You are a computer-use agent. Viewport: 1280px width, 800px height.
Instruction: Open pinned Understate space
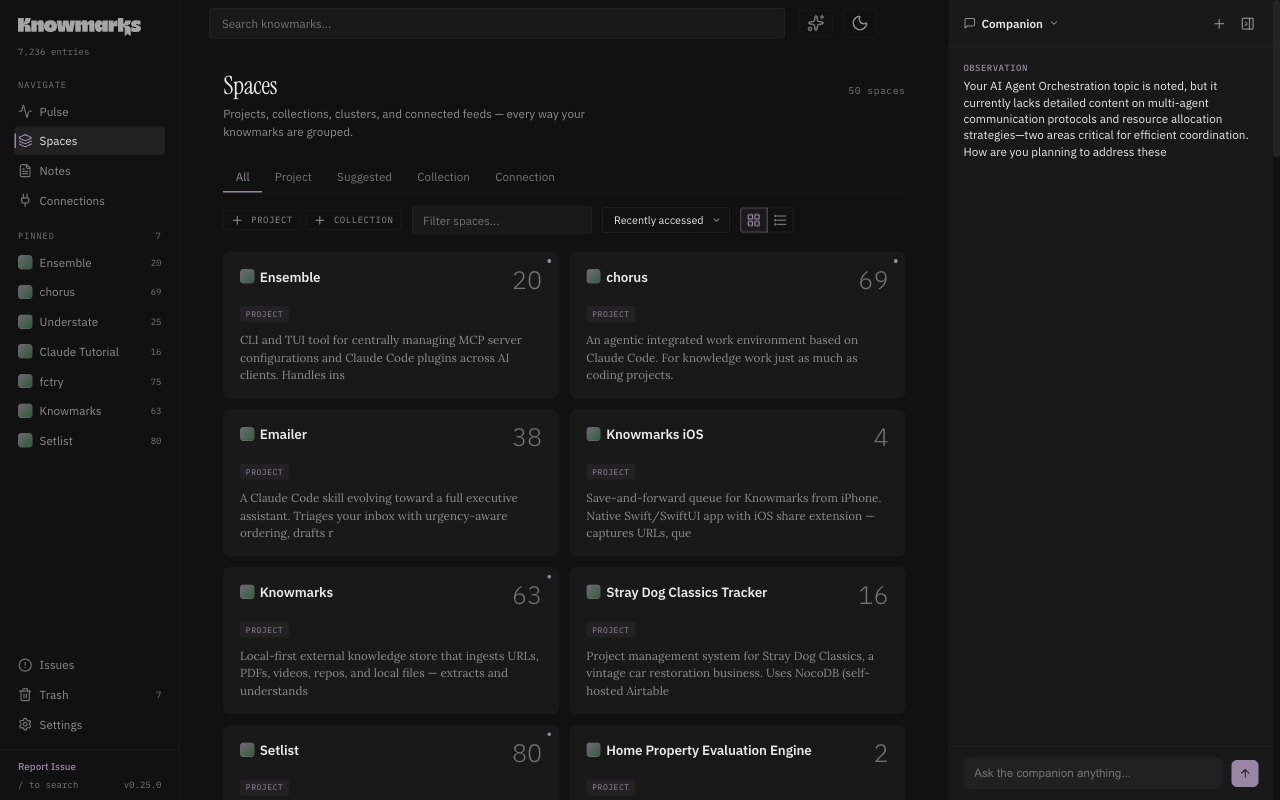(x=90, y=322)
